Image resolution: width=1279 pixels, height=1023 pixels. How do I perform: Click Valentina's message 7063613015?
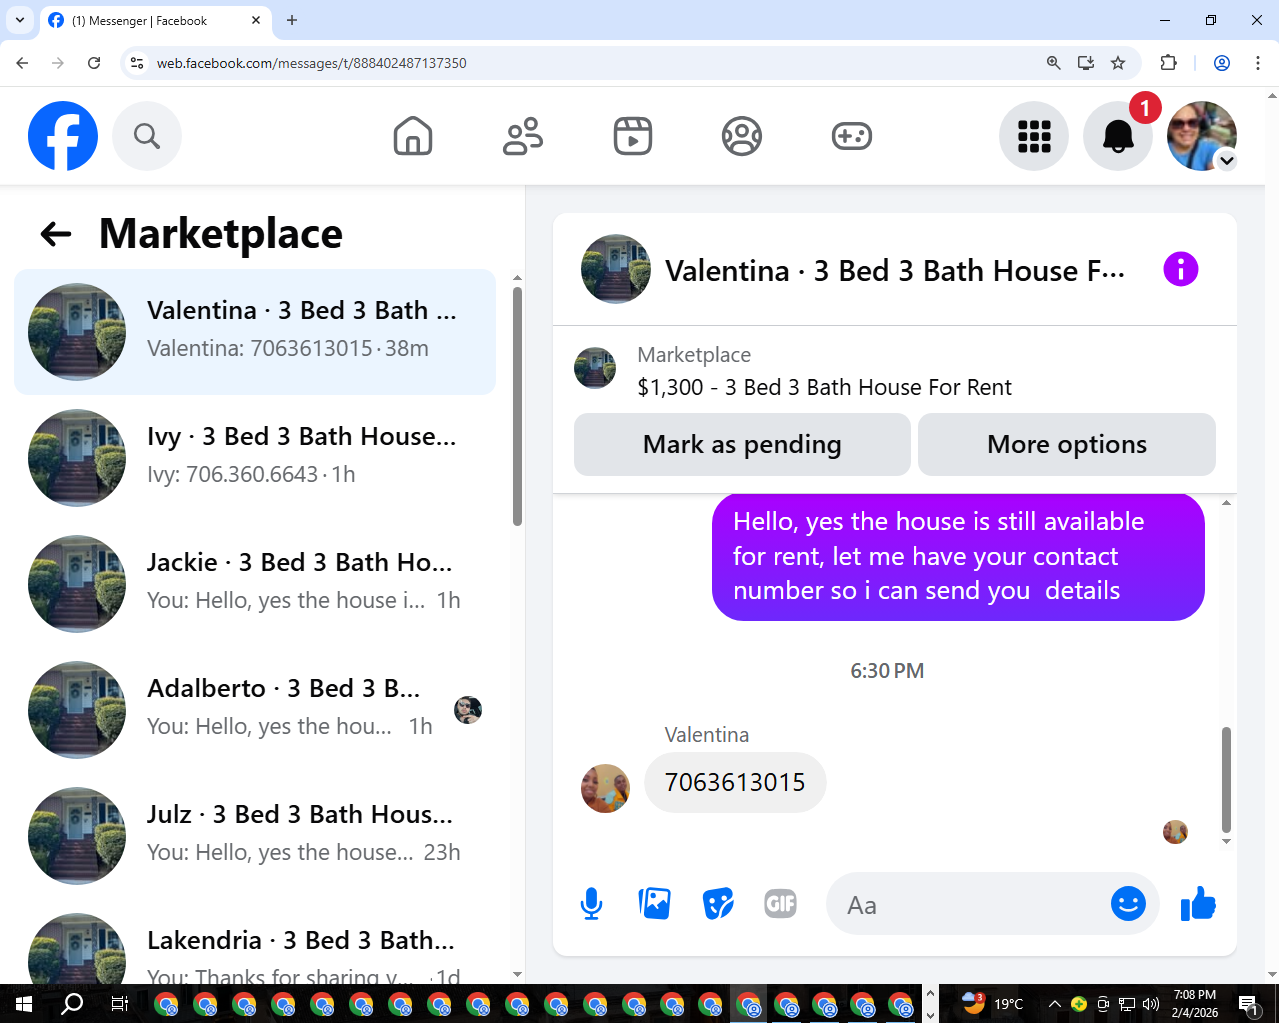click(735, 782)
